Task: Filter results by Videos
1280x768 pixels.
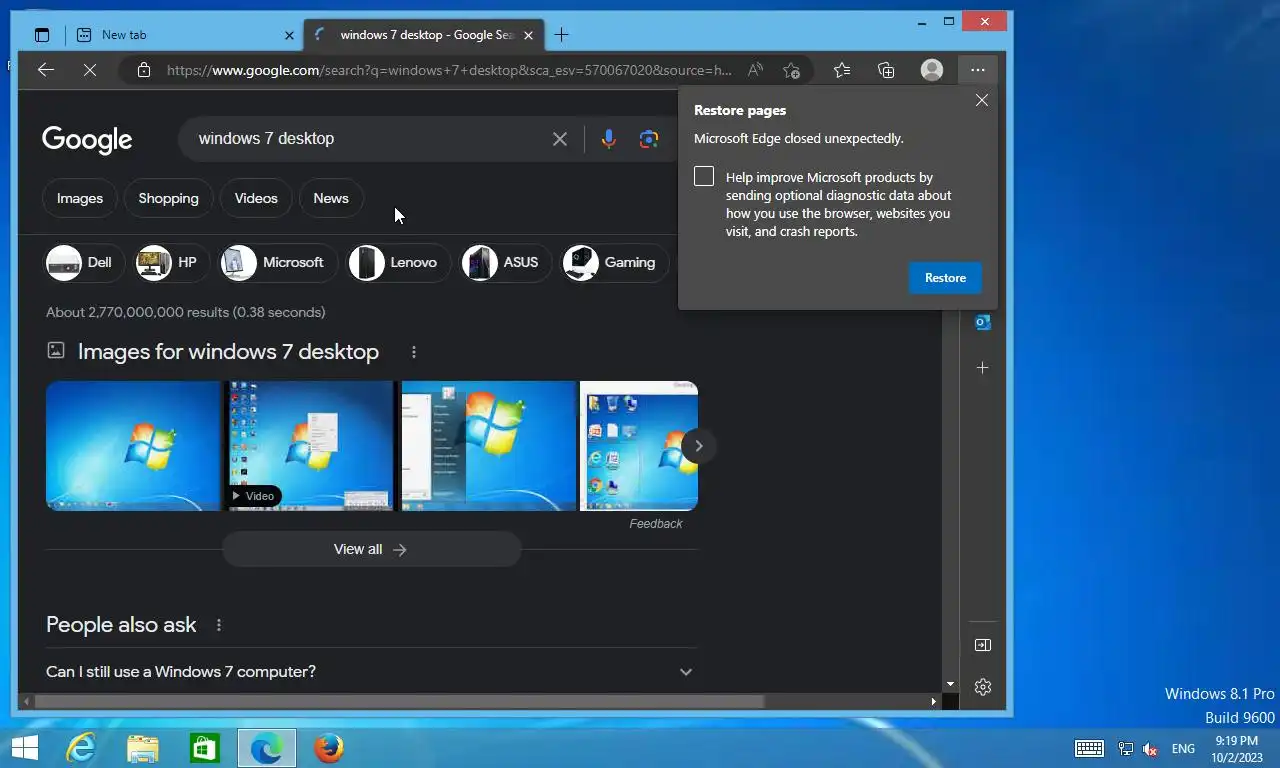Action: click(x=256, y=198)
